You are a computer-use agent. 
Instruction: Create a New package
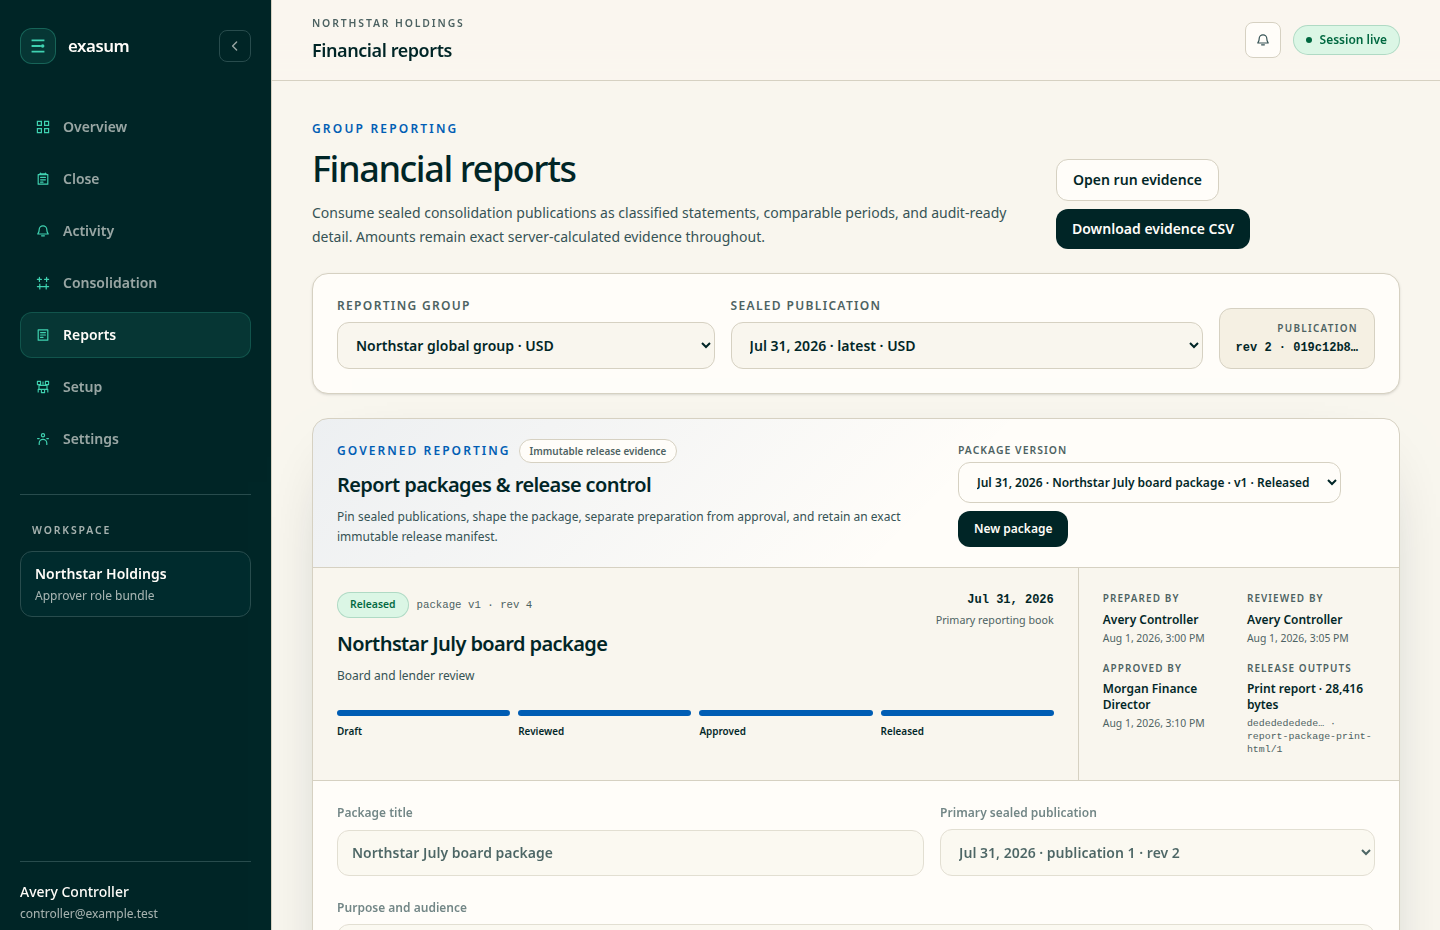click(1013, 529)
